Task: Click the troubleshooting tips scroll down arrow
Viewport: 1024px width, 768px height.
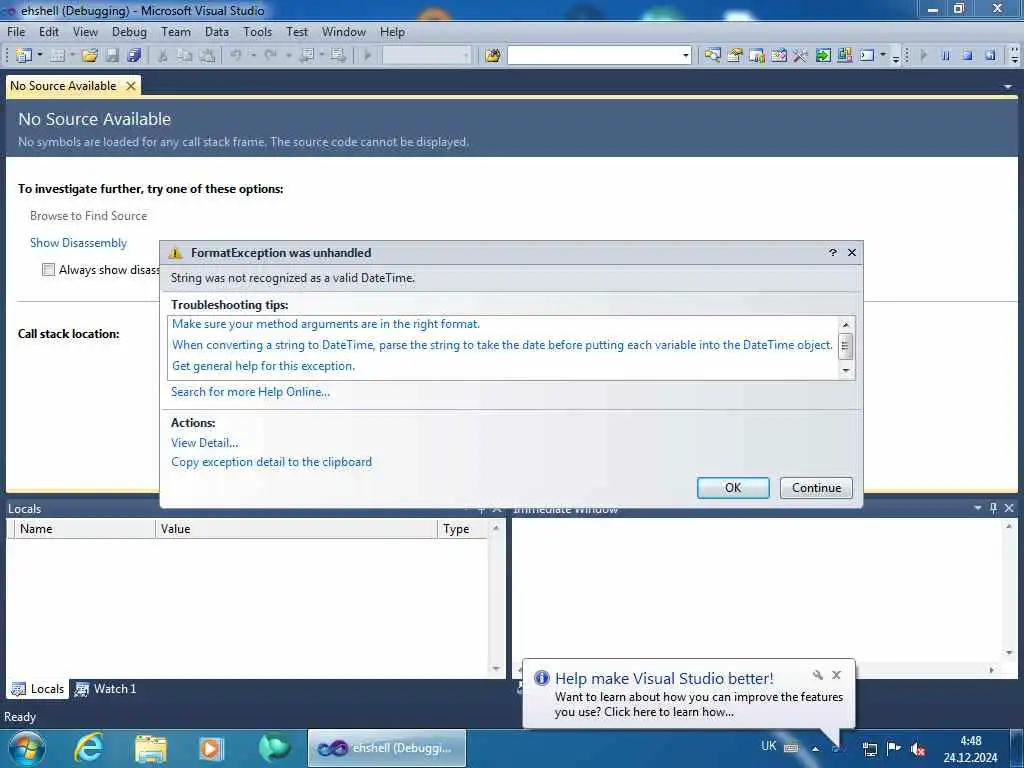Action: coord(846,370)
